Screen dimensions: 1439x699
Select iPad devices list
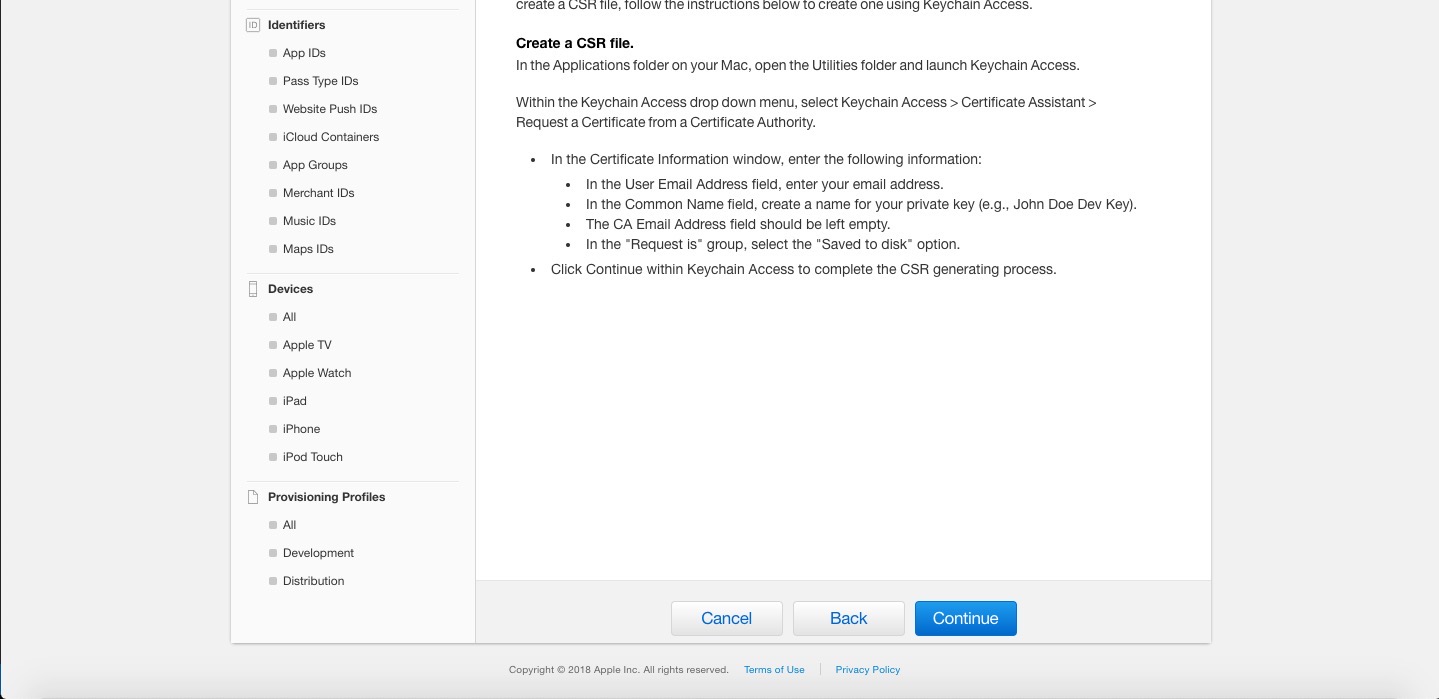coord(294,401)
